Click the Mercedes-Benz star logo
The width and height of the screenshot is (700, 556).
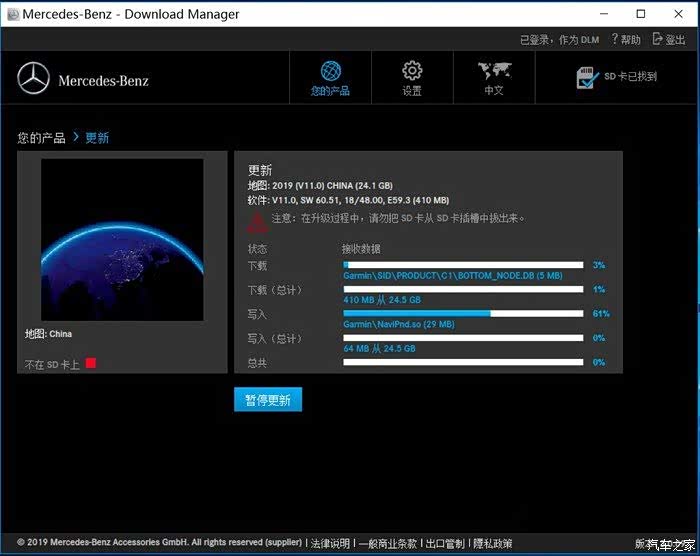(x=33, y=79)
